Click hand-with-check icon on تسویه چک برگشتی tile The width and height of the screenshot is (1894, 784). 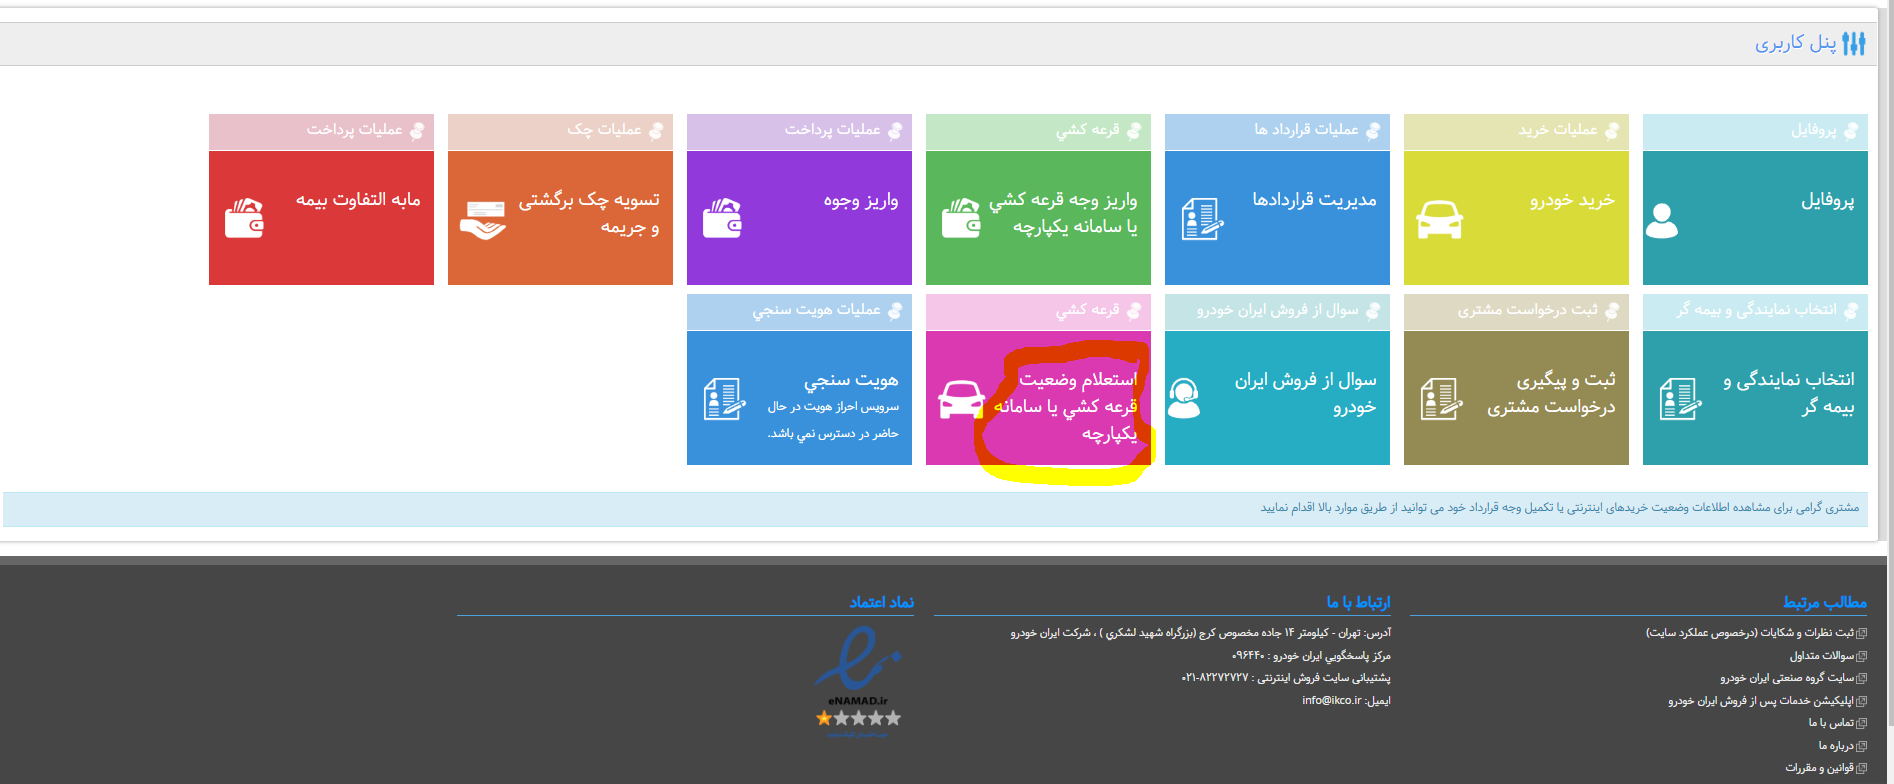tap(483, 220)
